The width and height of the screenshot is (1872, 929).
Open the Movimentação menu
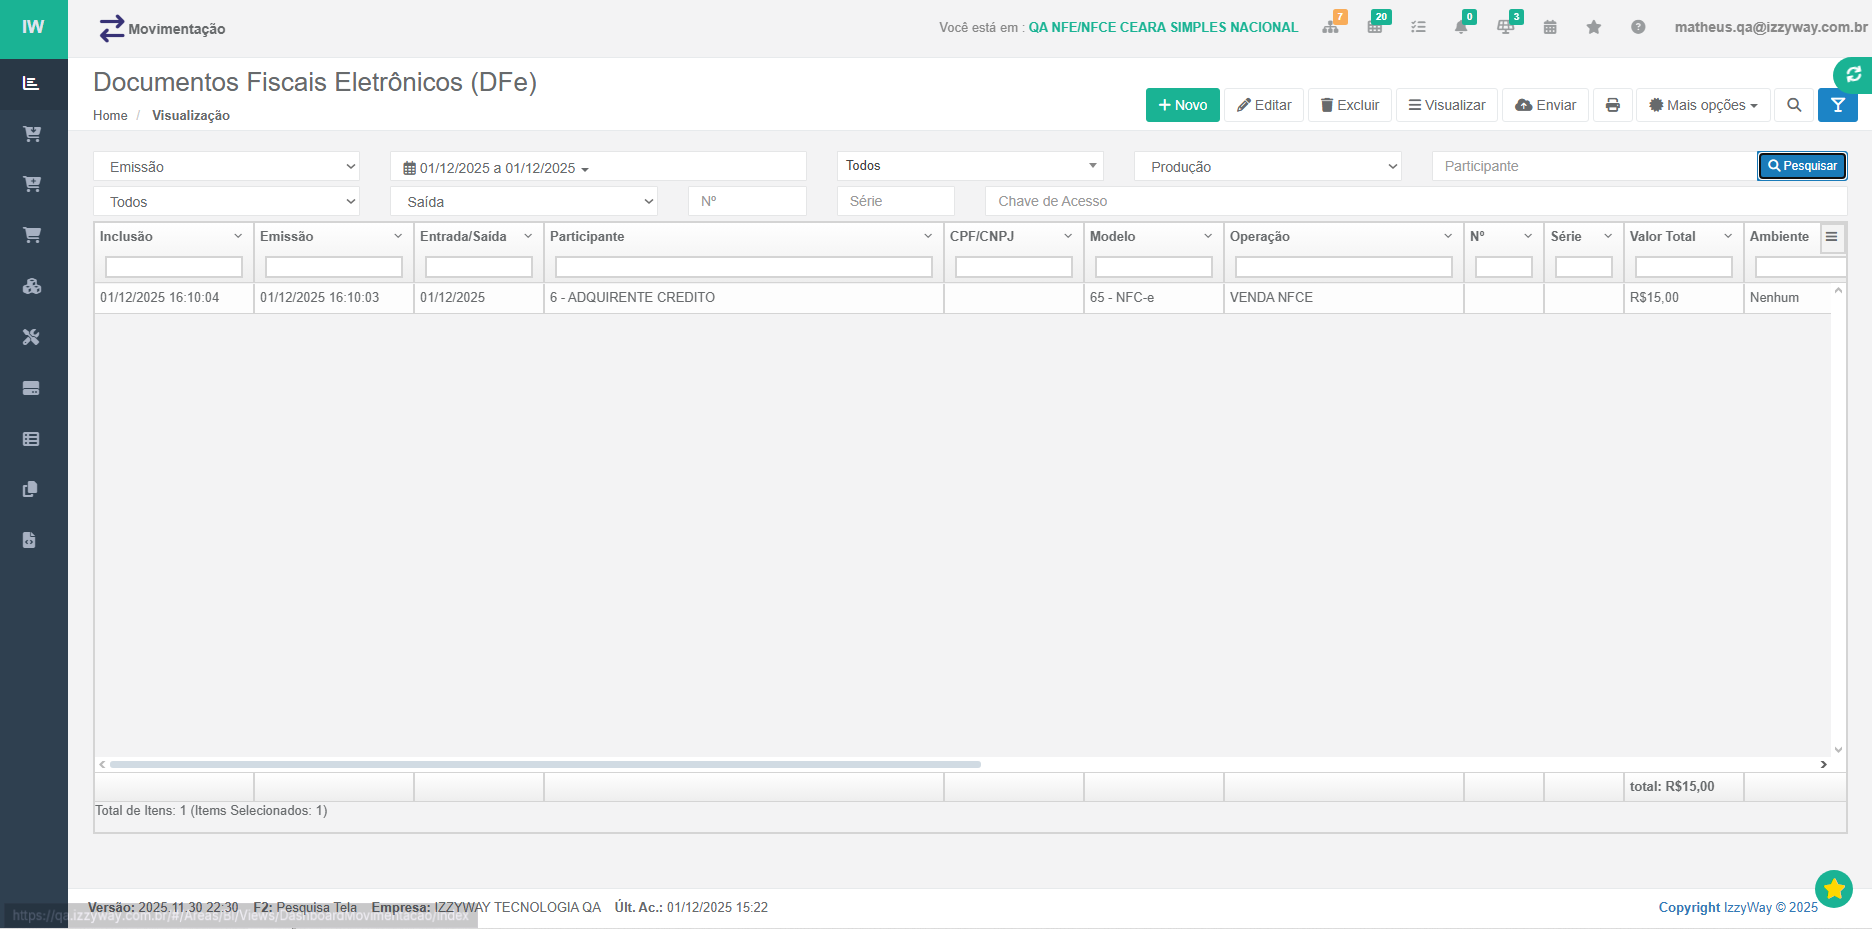coord(163,29)
